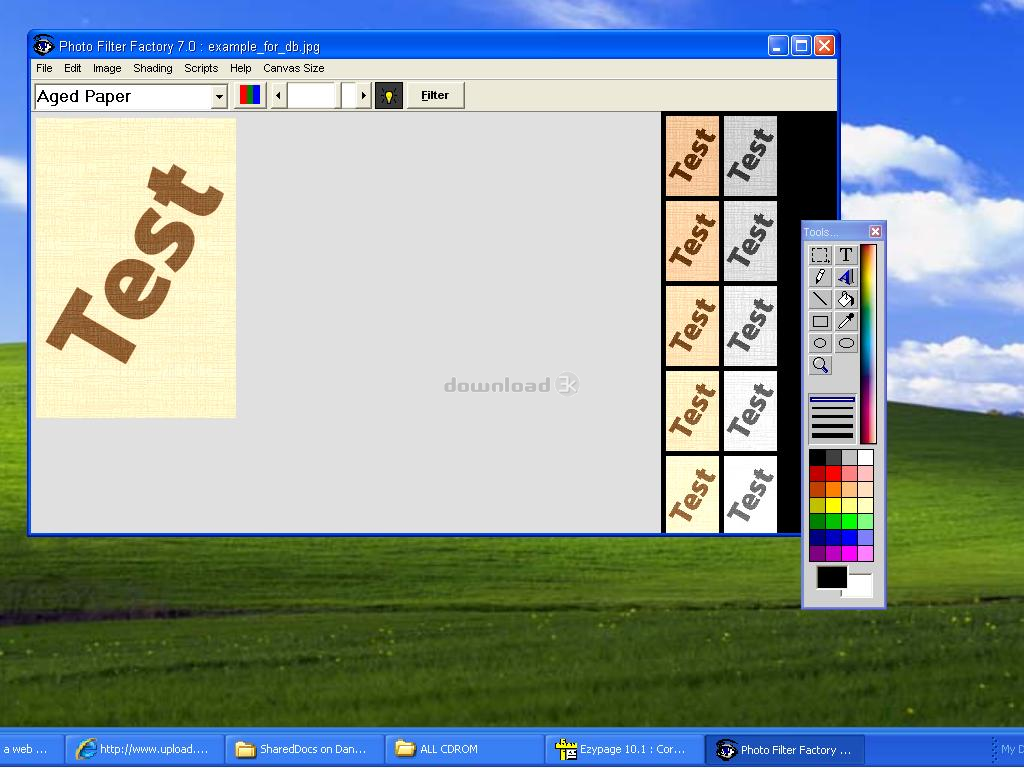The image size is (1024, 768).
Task: Select the Eyedropper color picker tool
Action: point(846,321)
